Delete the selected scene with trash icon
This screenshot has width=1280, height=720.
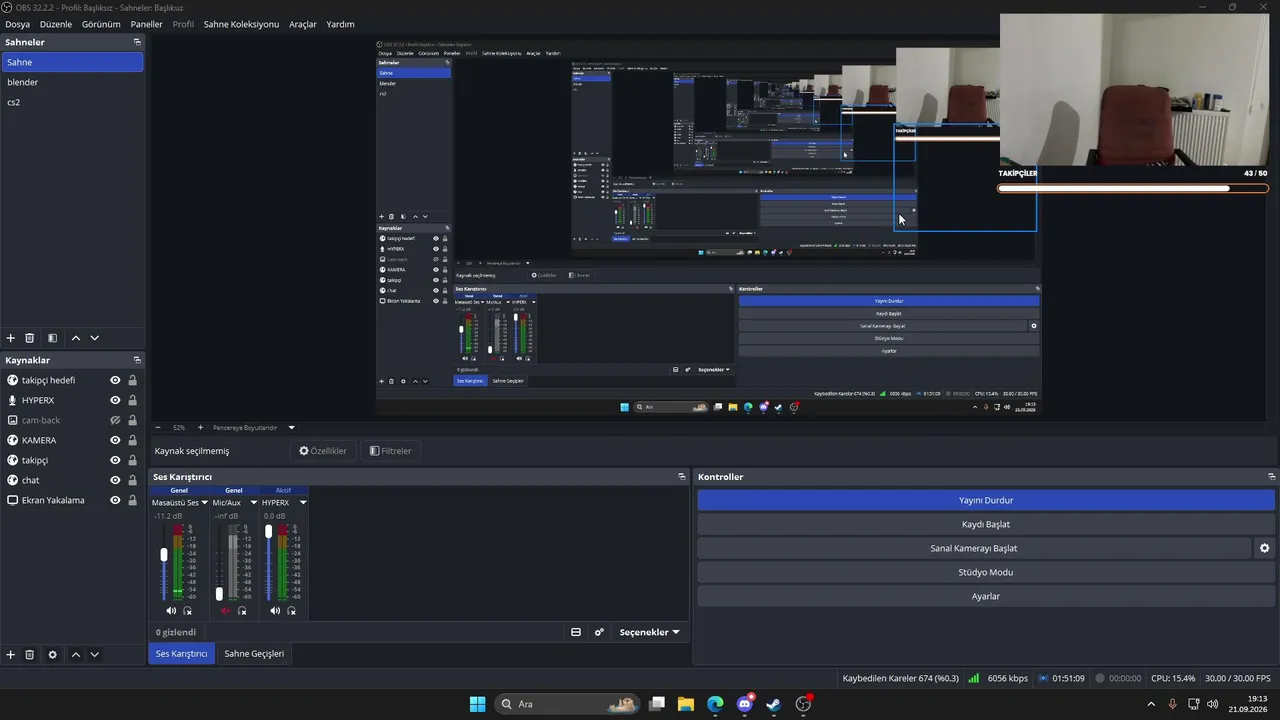click(30, 339)
